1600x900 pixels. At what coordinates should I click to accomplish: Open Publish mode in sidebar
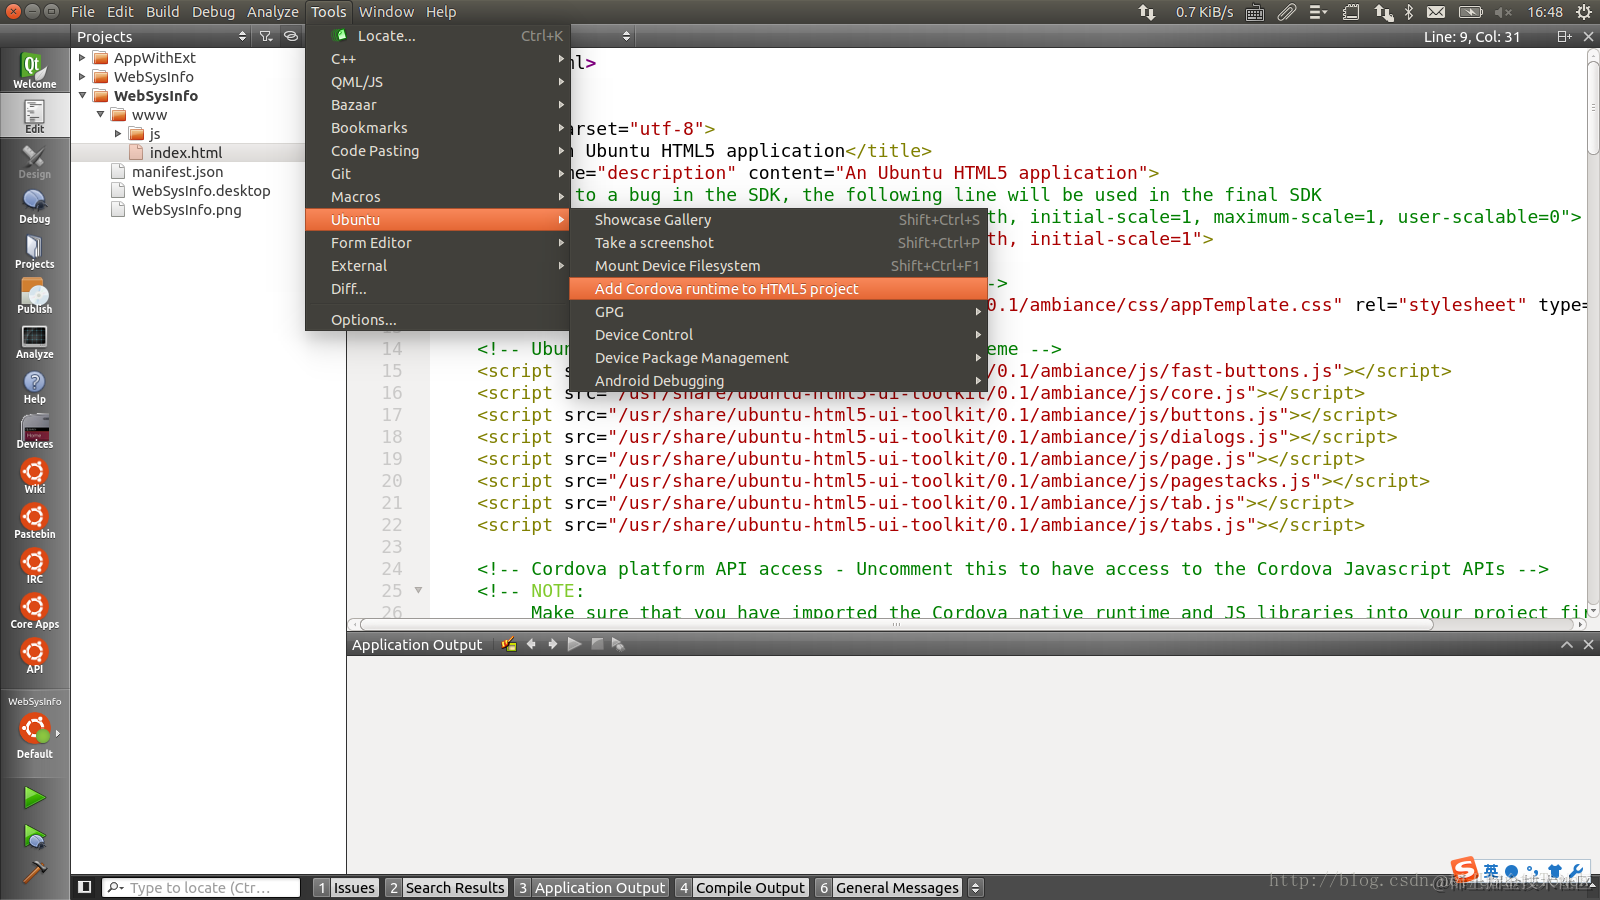point(35,296)
